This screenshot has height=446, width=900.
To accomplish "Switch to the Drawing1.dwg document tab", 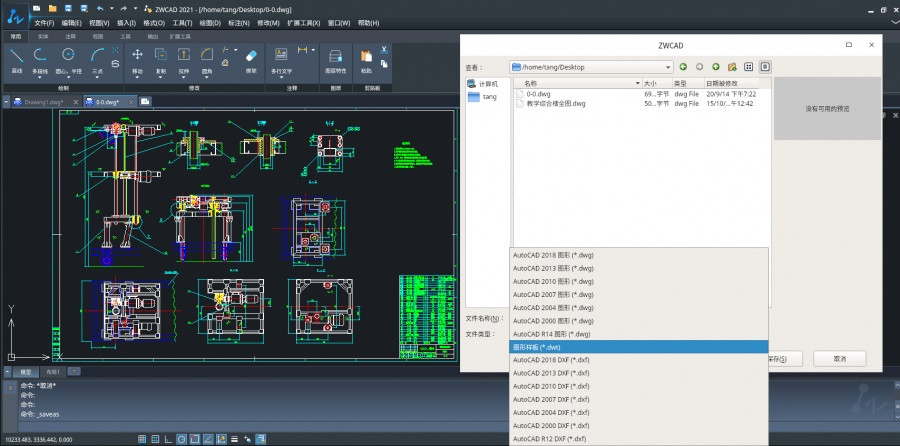I will [x=43, y=101].
